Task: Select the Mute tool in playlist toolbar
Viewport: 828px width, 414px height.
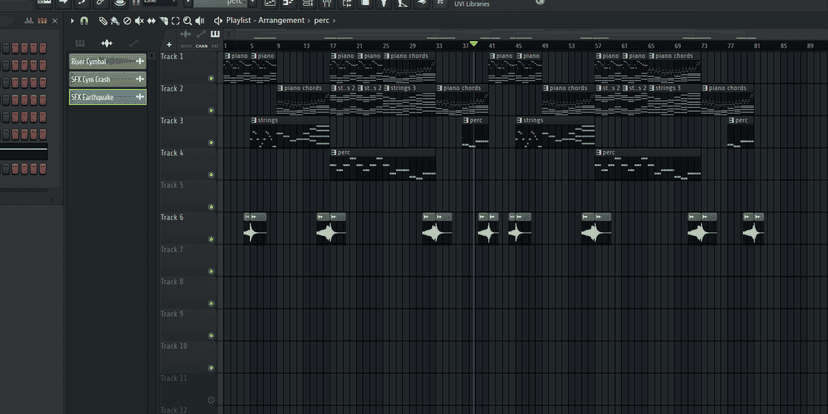Action: pos(139,20)
